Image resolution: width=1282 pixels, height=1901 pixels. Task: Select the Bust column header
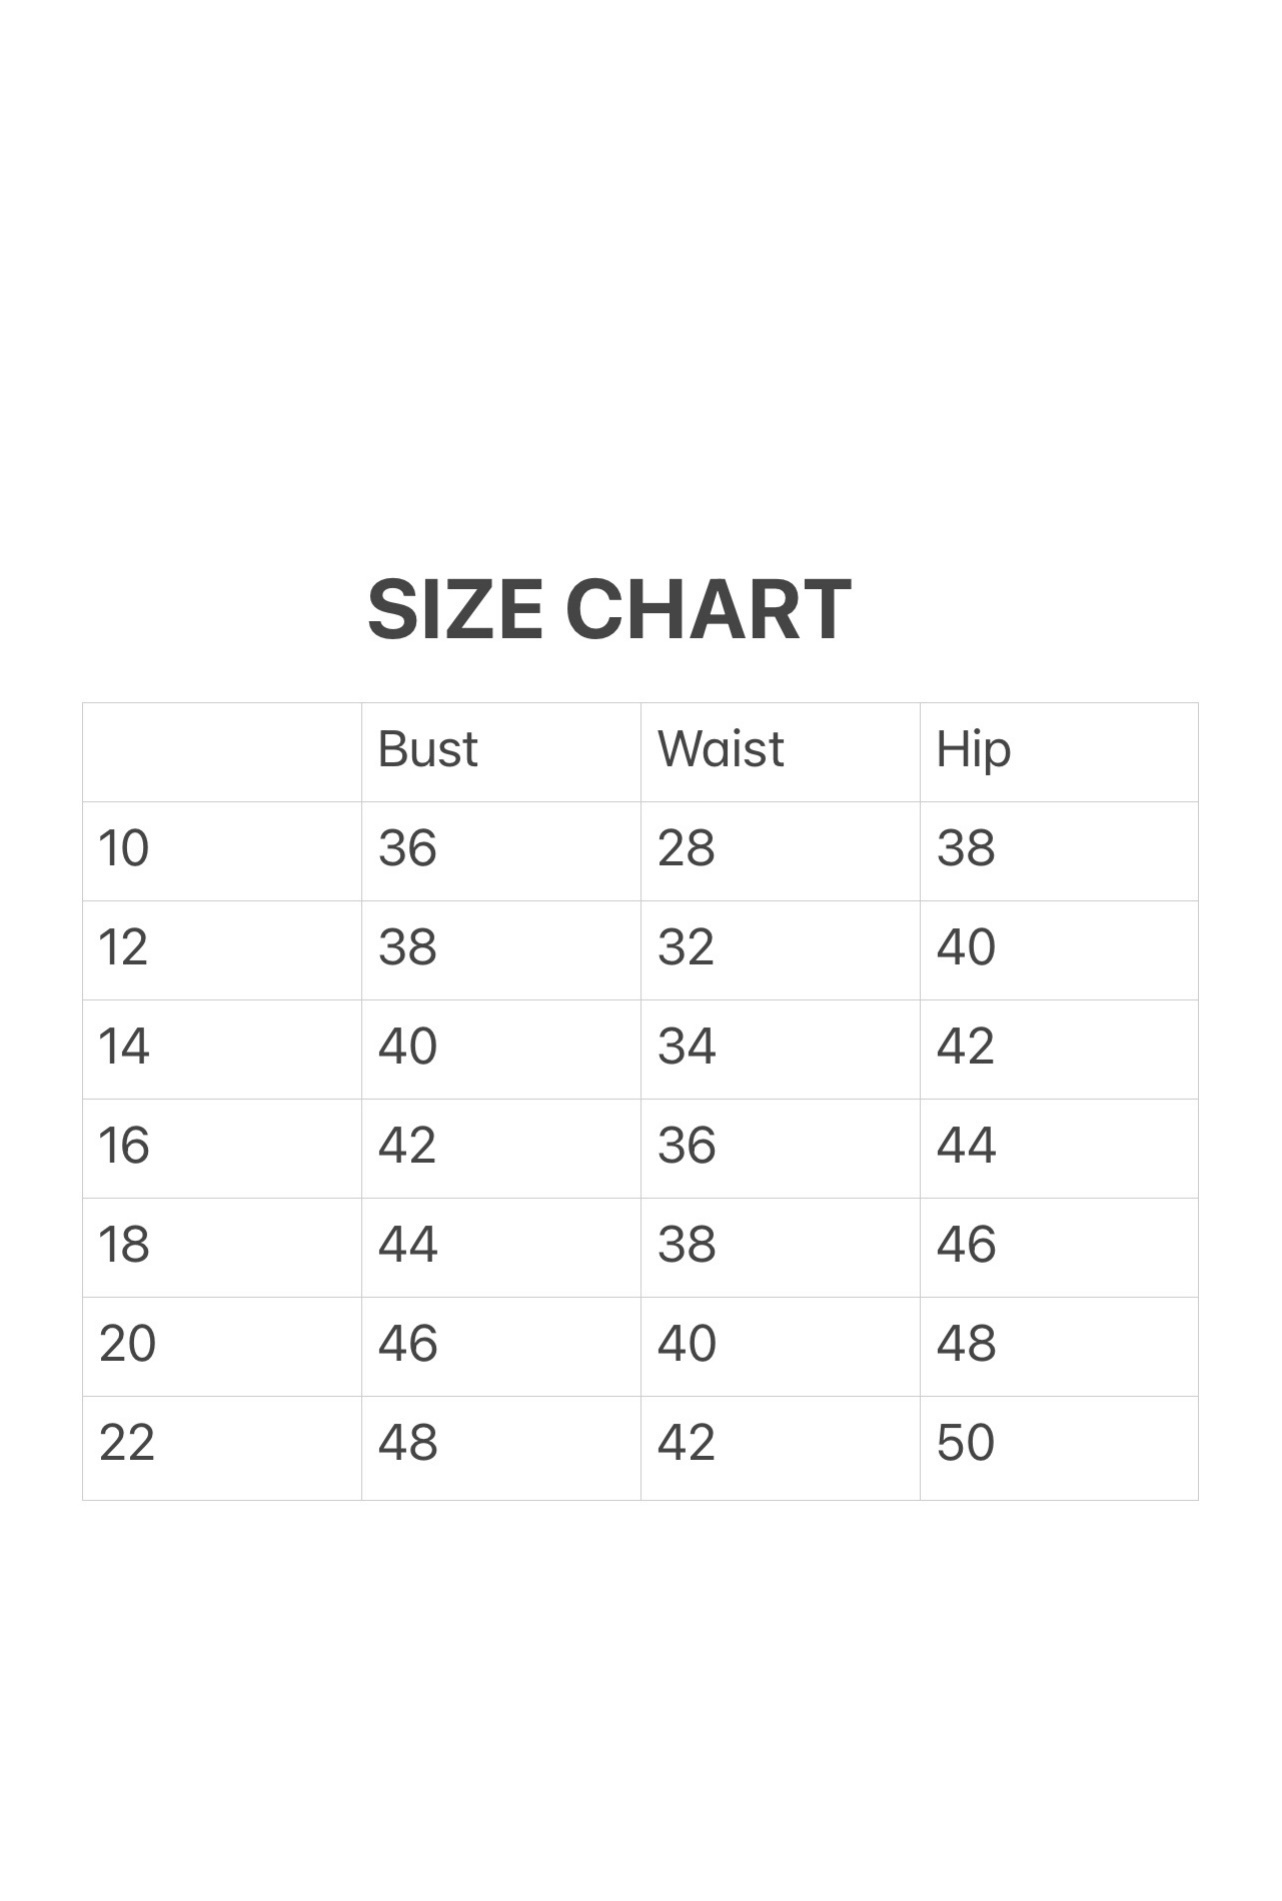point(428,749)
